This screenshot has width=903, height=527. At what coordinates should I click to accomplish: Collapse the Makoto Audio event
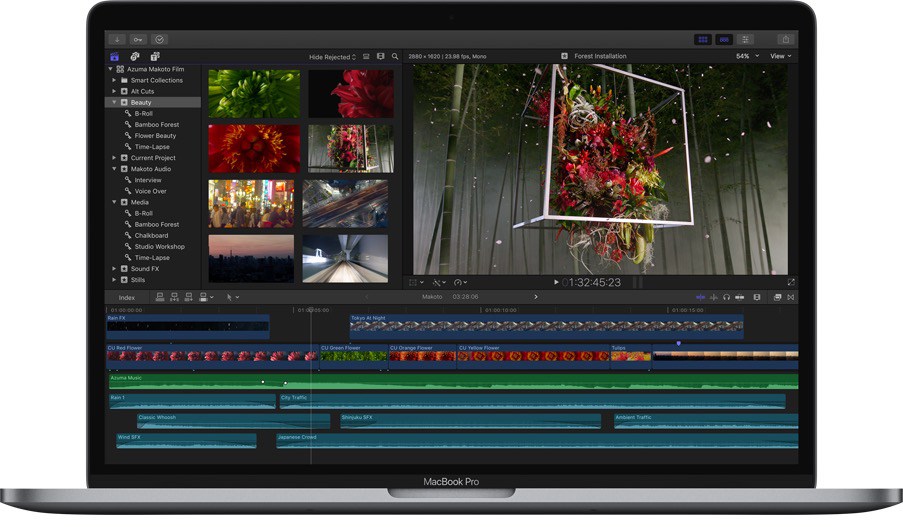114,169
